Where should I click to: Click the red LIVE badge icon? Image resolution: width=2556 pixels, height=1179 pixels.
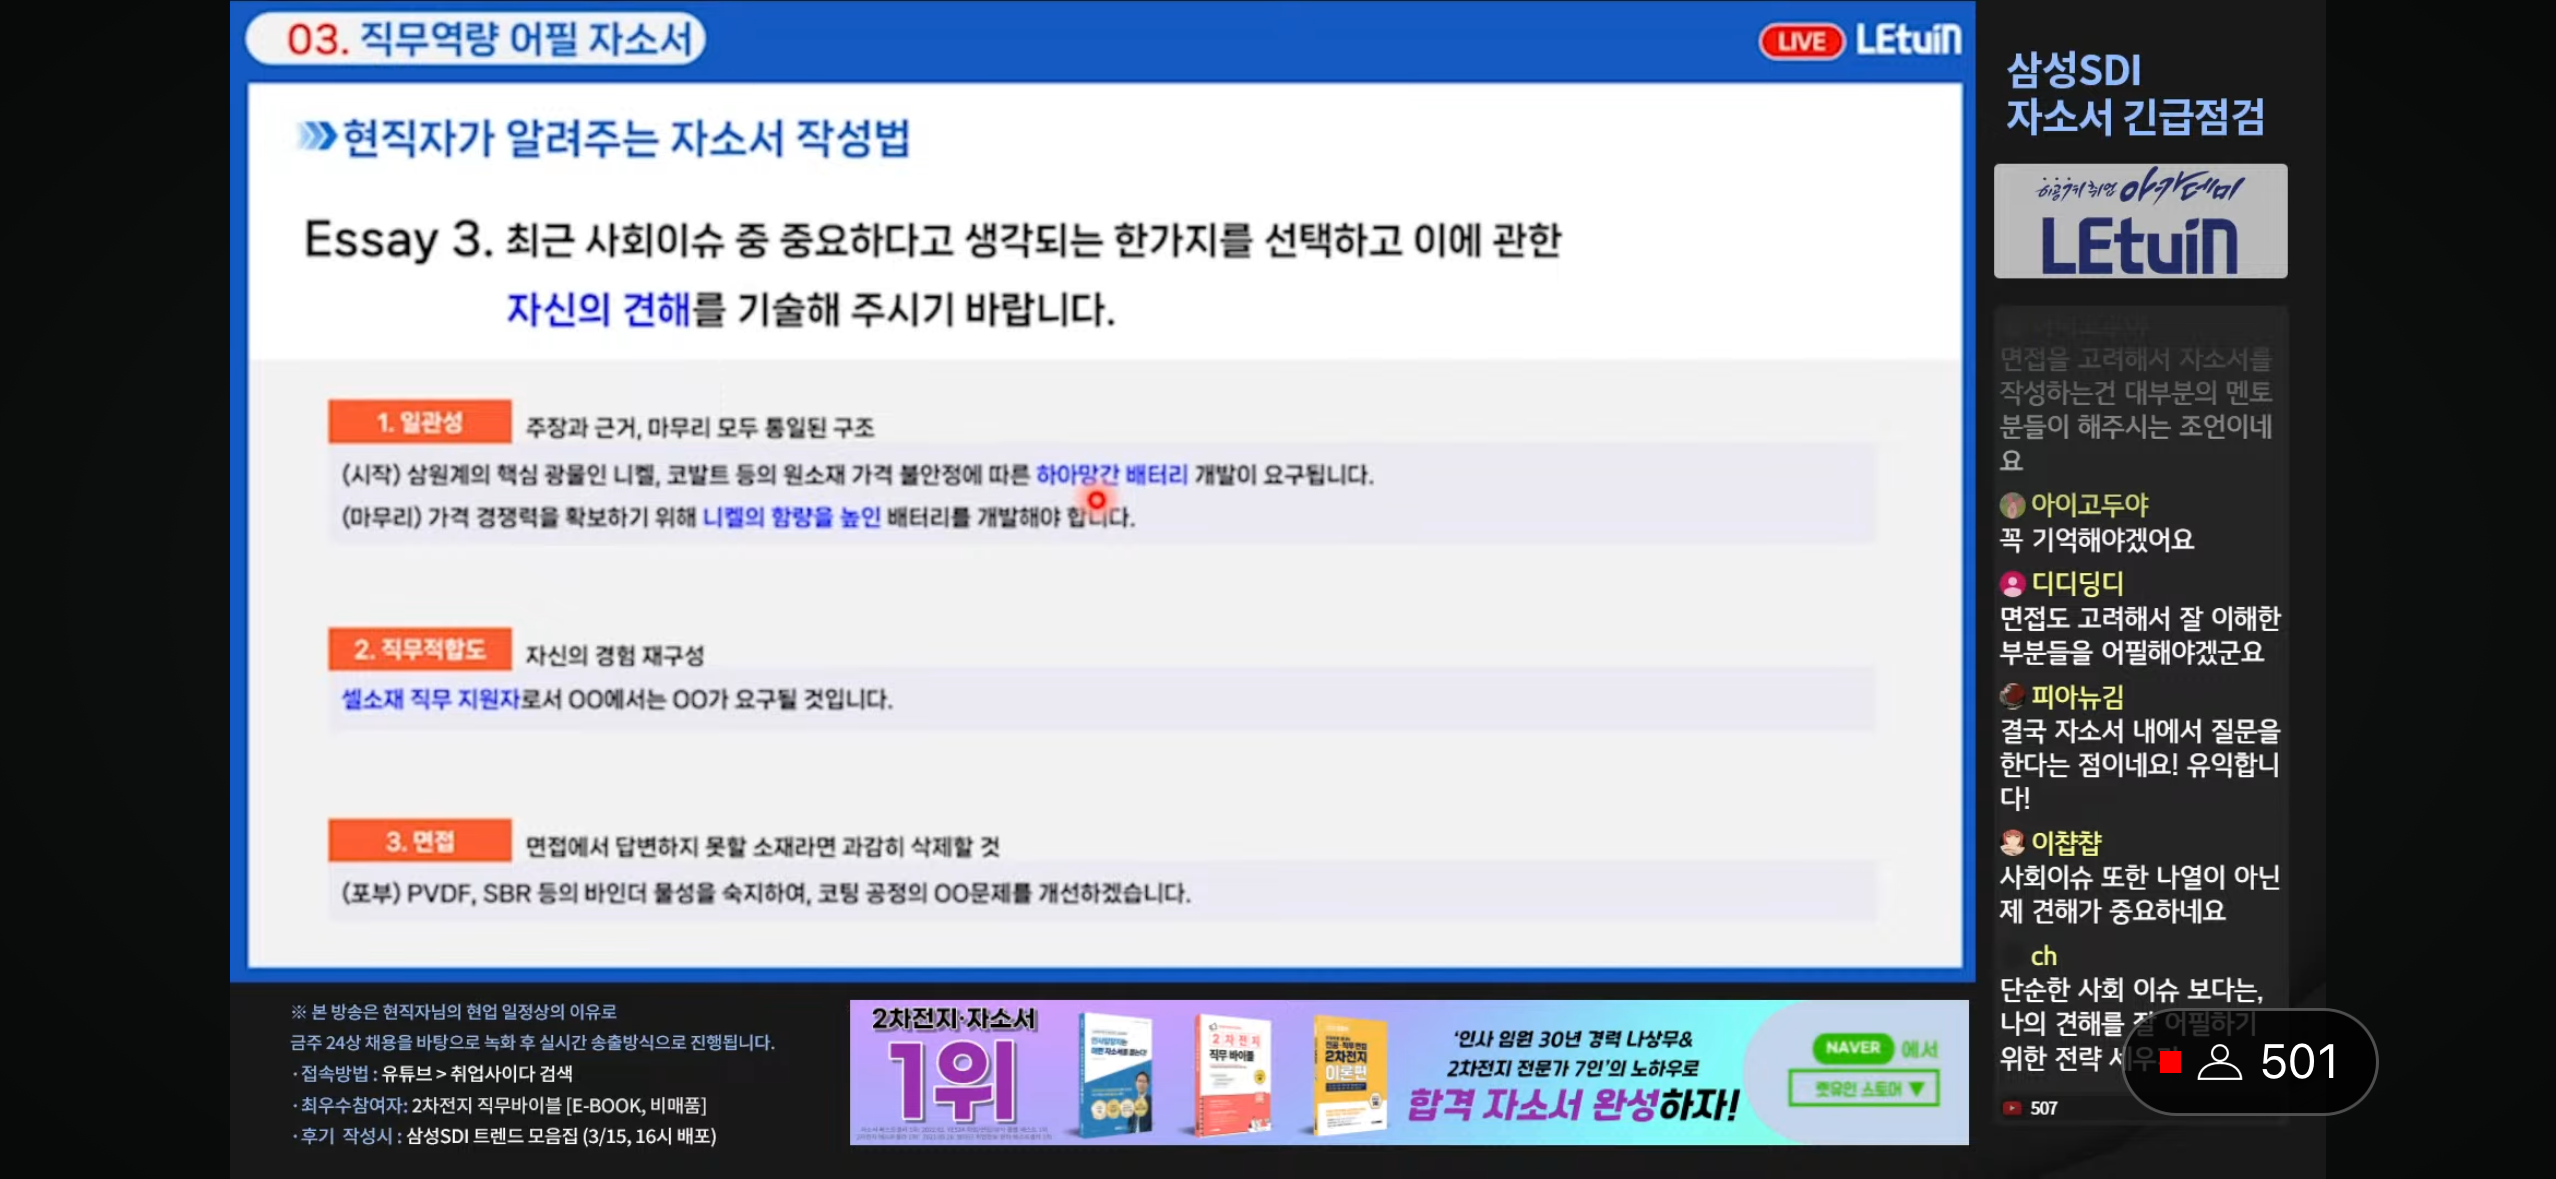pos(1801,41)
